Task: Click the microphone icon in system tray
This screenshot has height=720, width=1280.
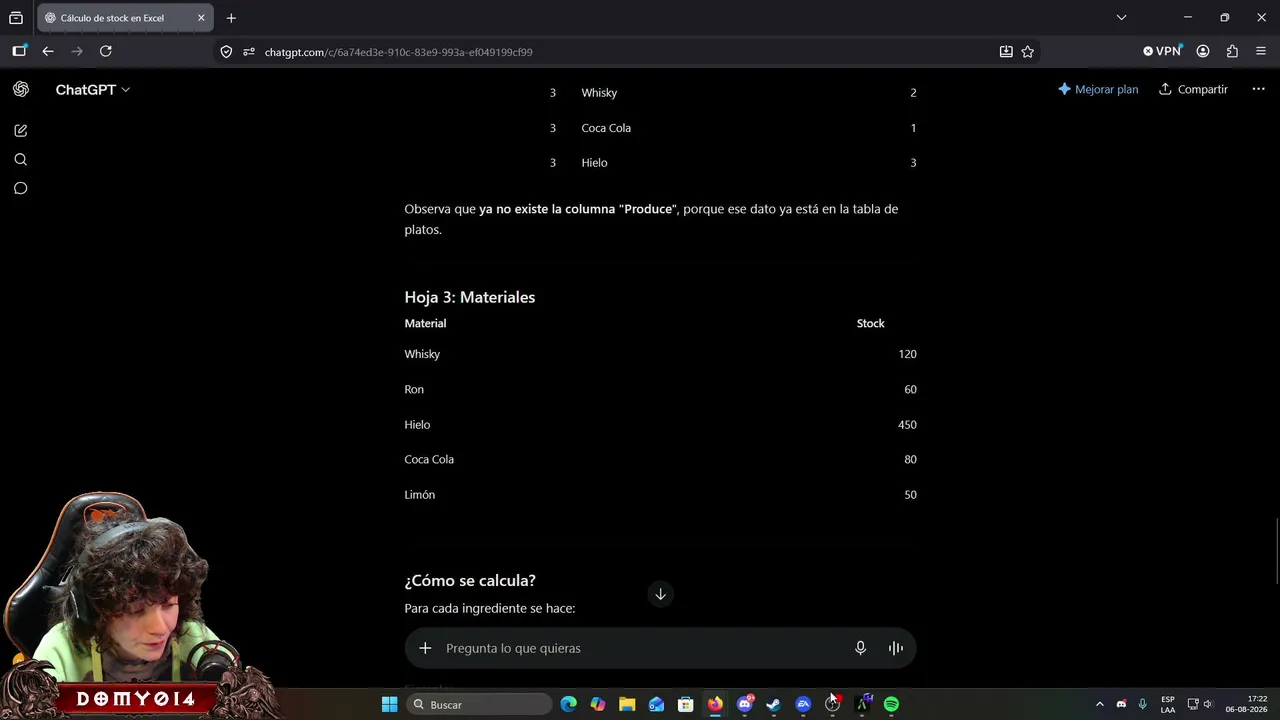Action: click(x=1142, y=705)
